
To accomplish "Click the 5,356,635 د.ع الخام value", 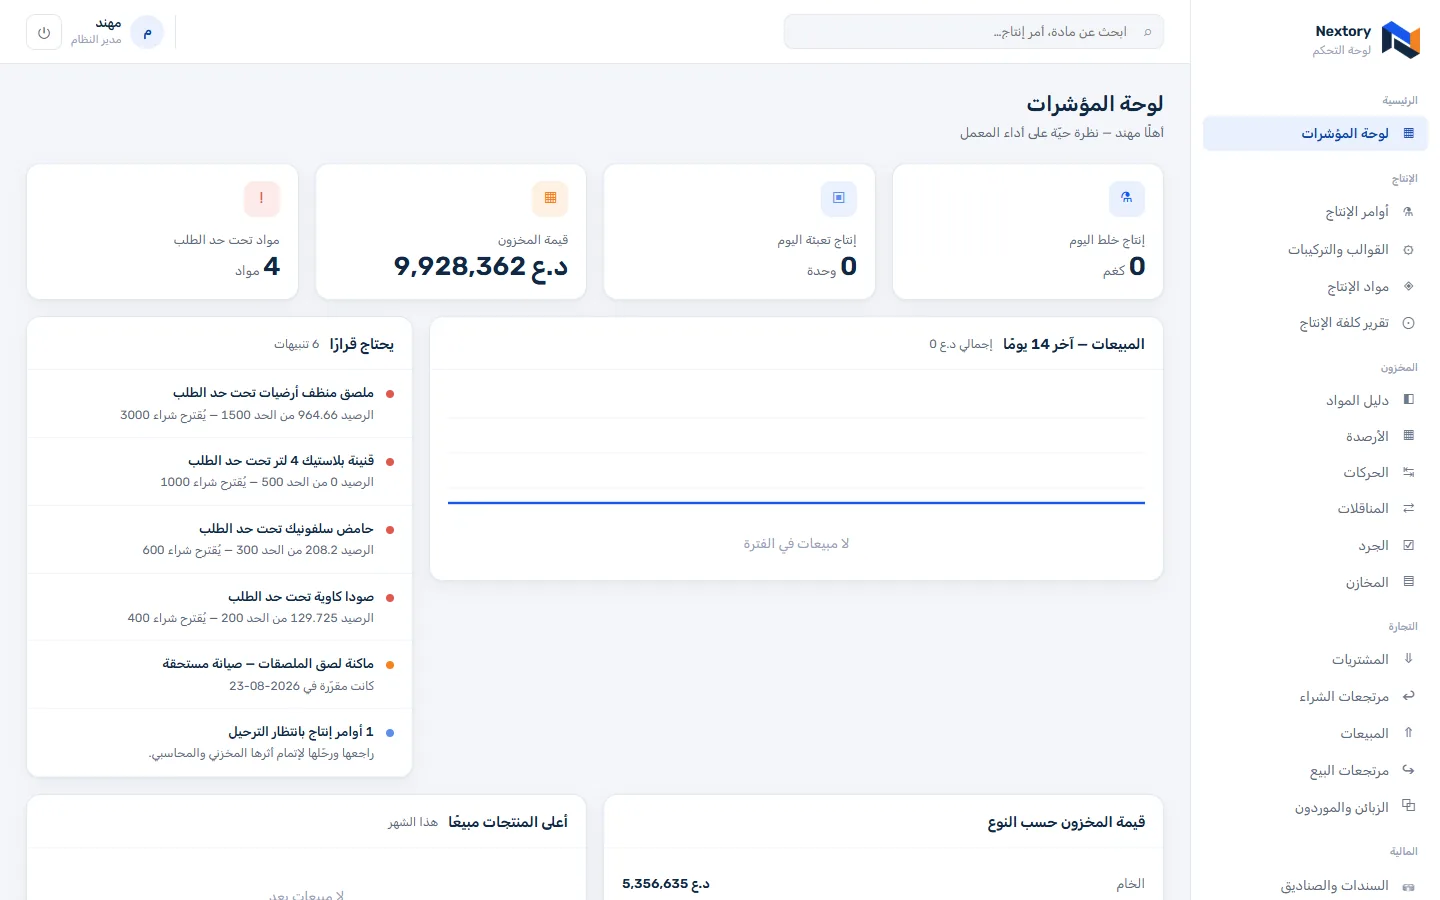I will pyautogui.click(x=666, y=884).
